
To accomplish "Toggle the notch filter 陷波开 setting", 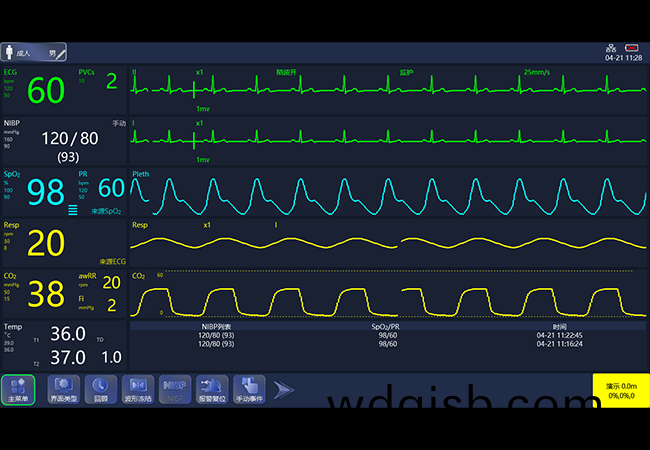I will coord(286,73).
